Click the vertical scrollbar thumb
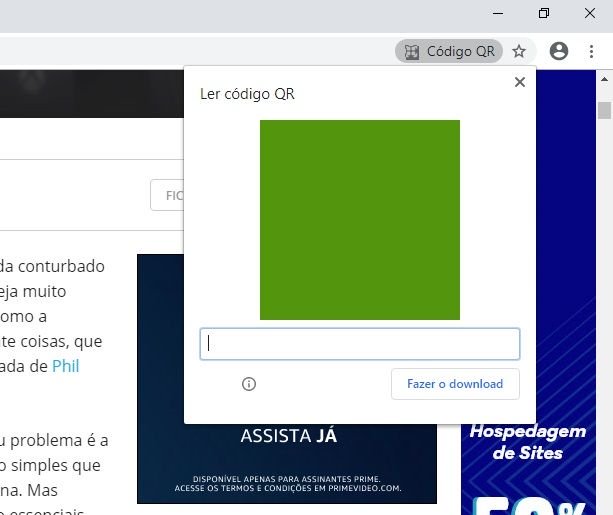This screenshot has width=613, height=515. click(x=604, y=110)
